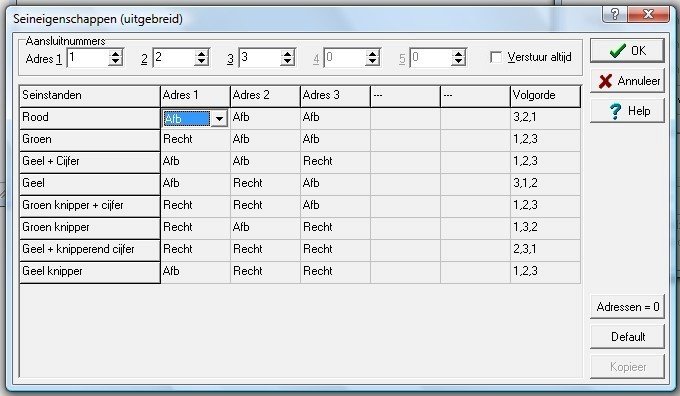Click the red X Annuleer button
680x396 pixels.
(x=627, y=81)
